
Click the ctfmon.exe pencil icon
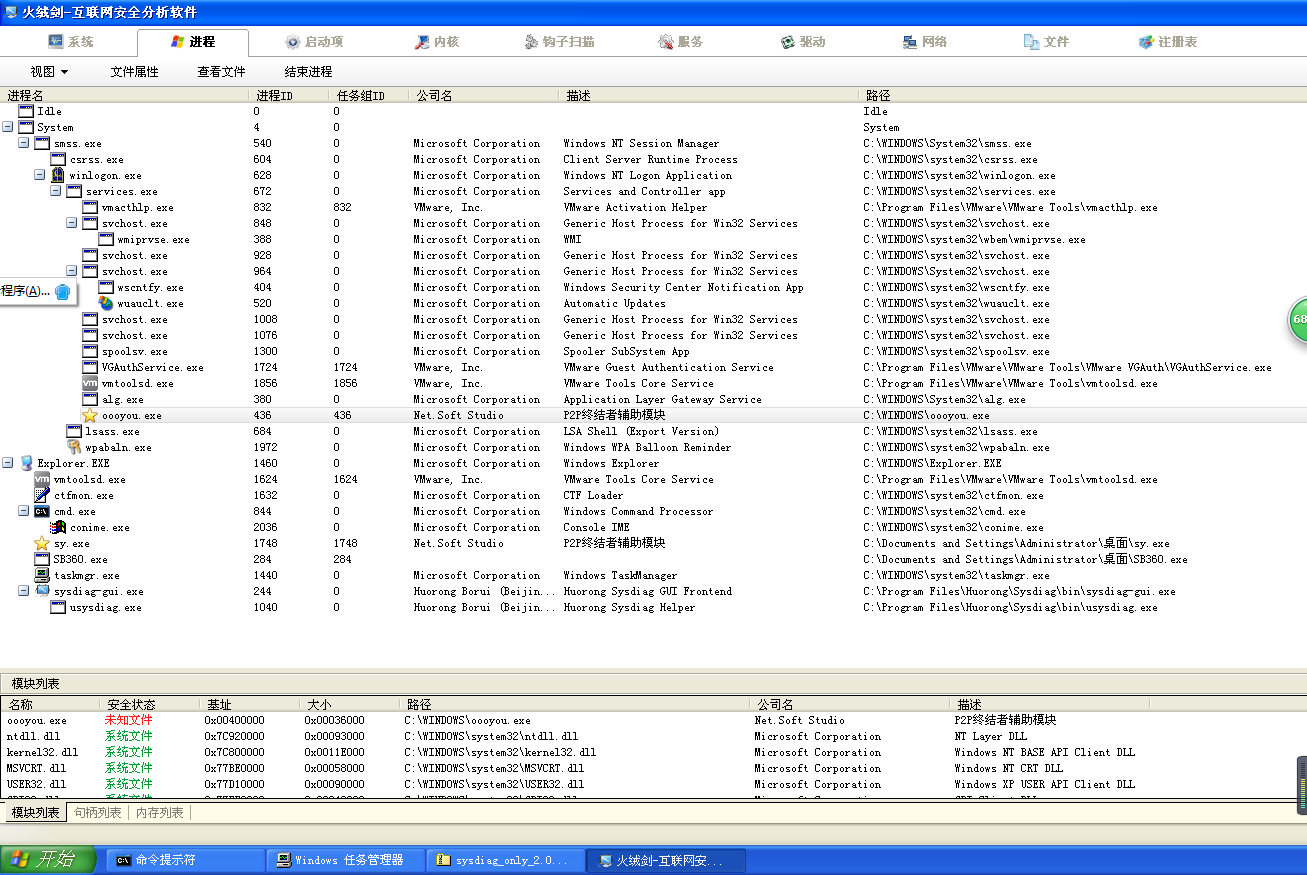coord(42,495)
